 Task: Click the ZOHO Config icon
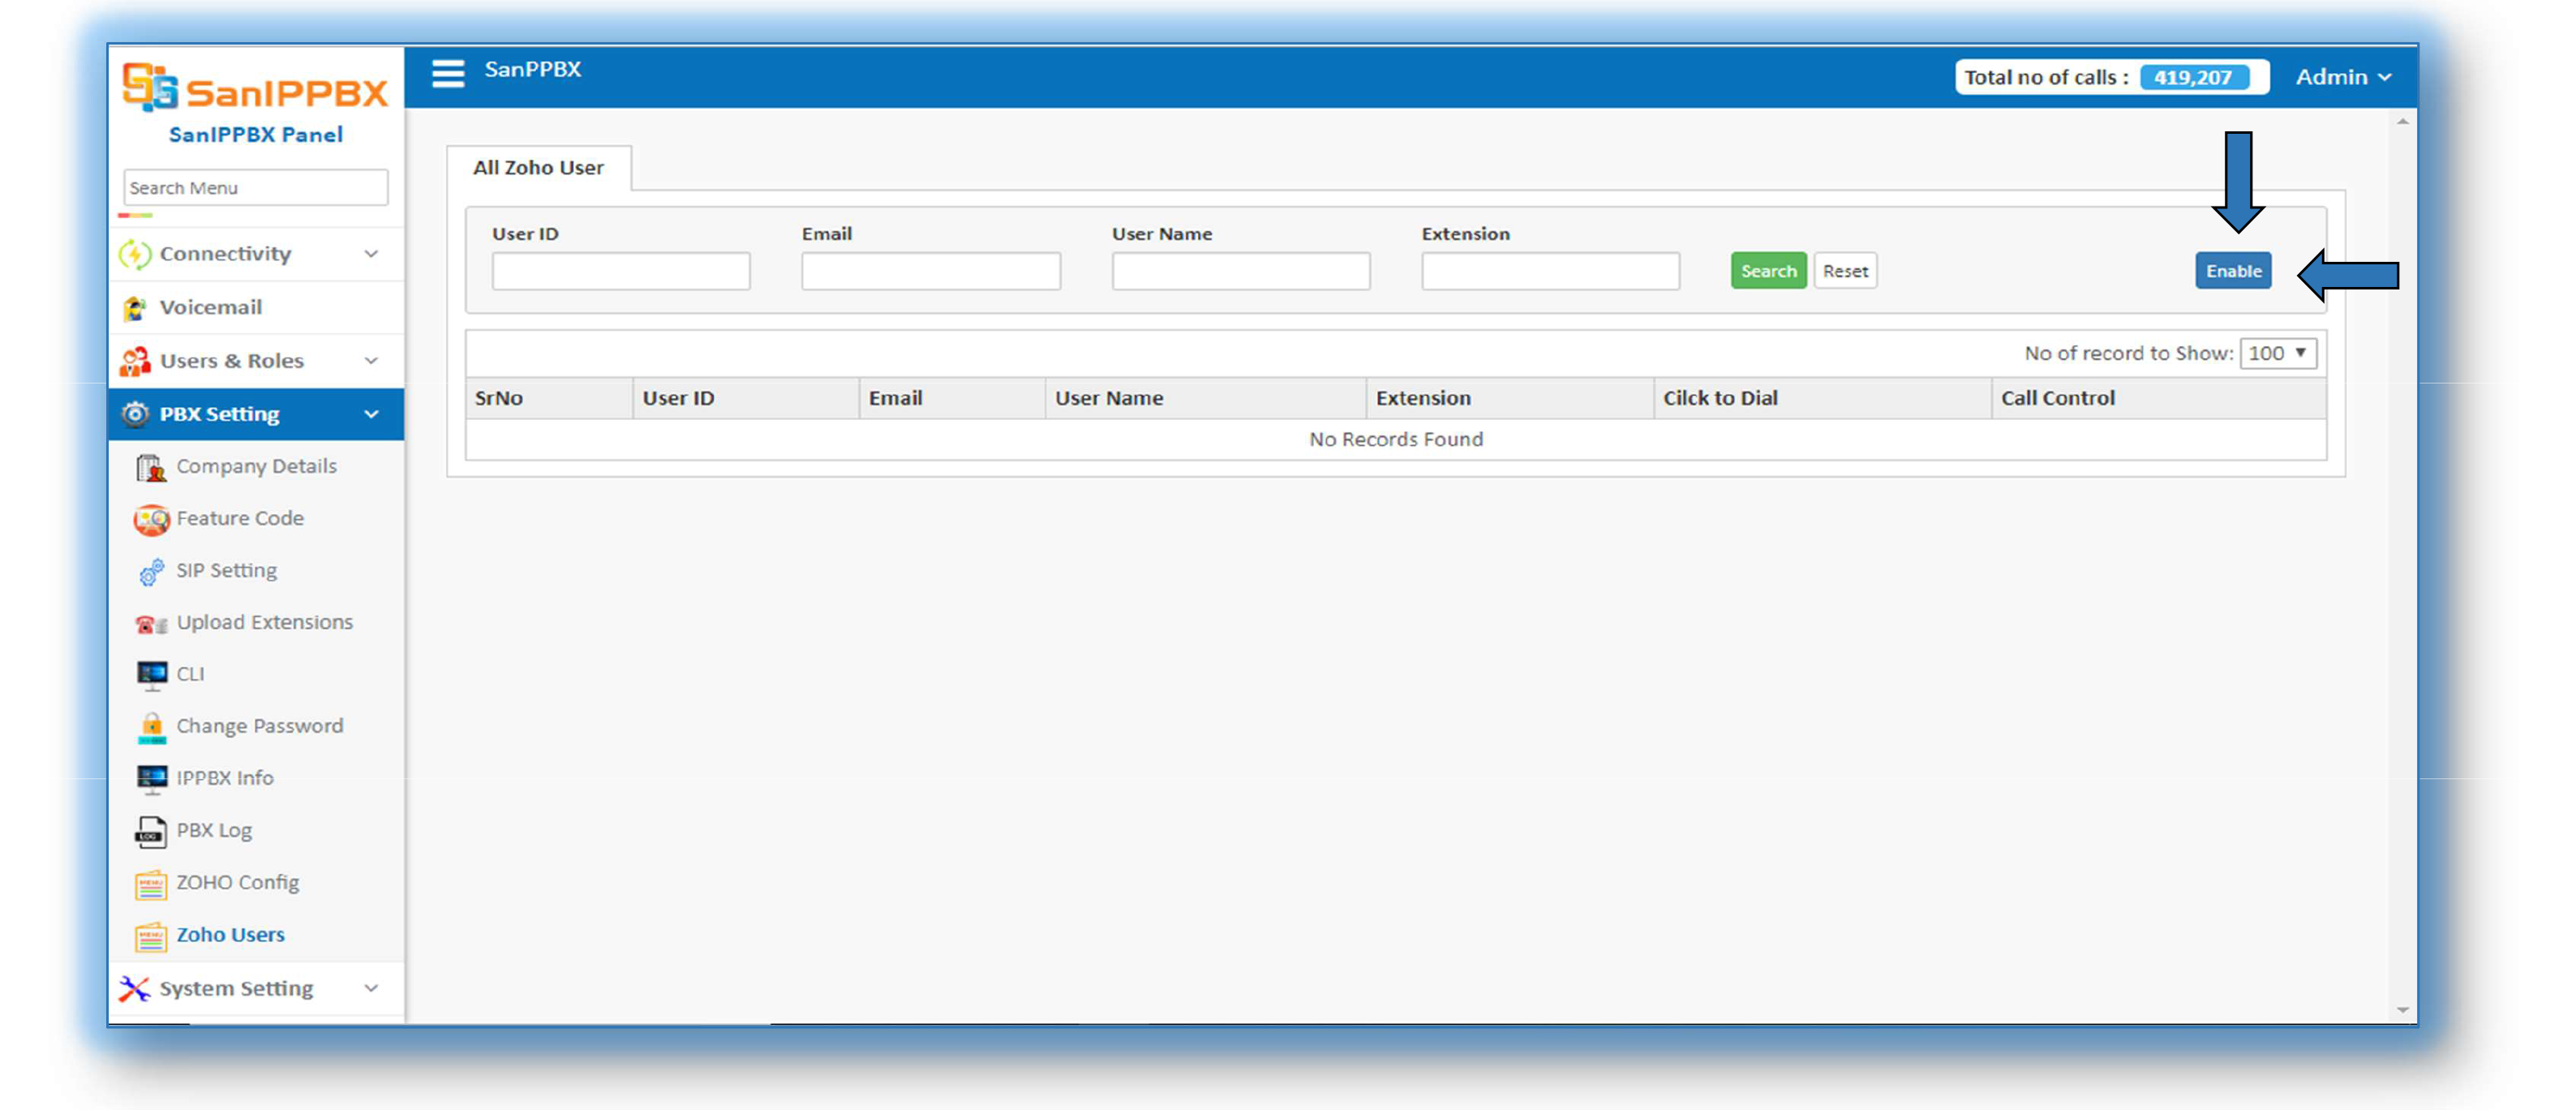[x=151, y=884]
